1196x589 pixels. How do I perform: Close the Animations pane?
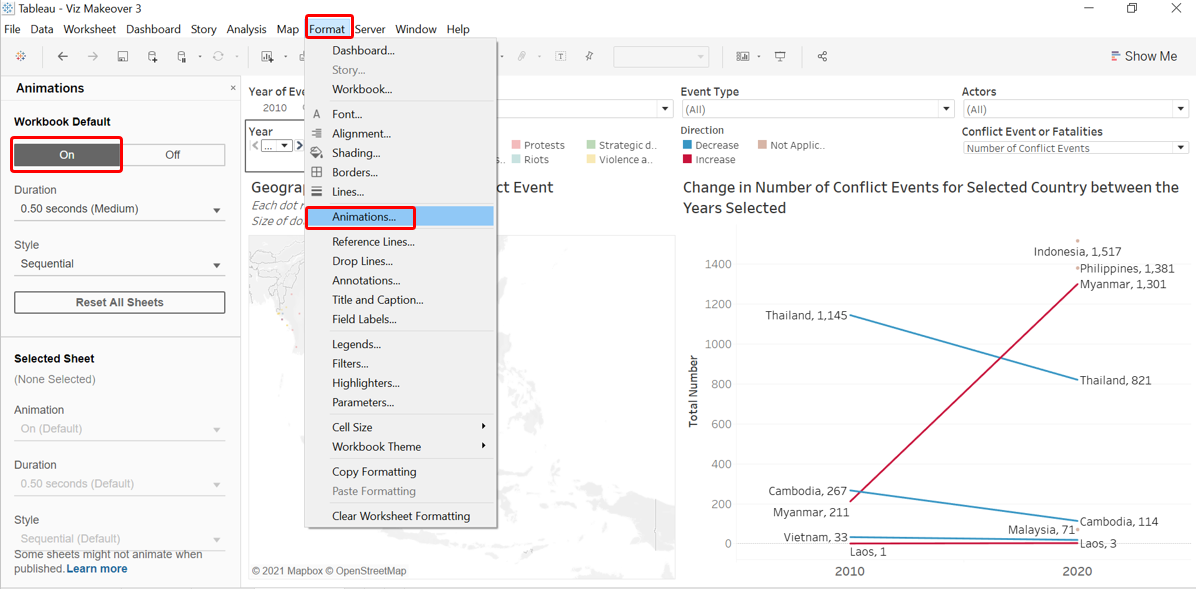click(233, 88)
